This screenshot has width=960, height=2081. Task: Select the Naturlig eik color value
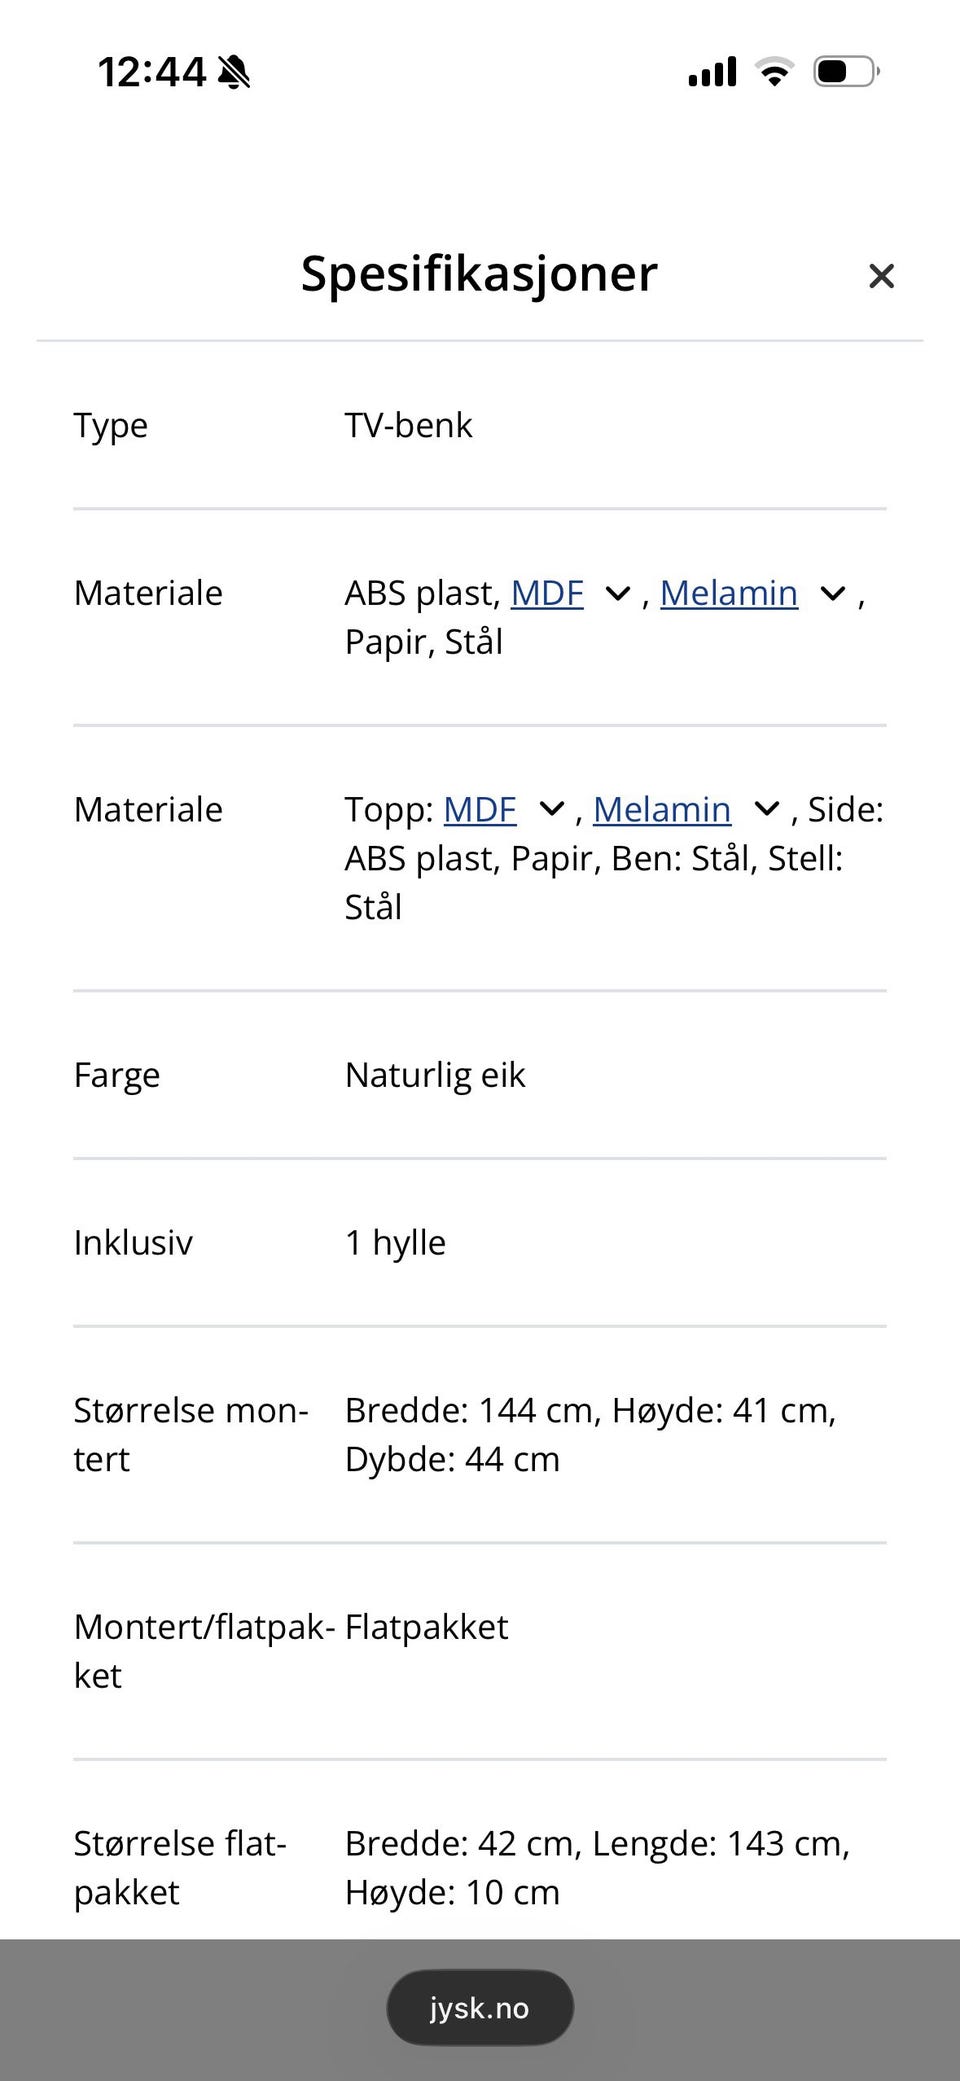[434, 1075]
